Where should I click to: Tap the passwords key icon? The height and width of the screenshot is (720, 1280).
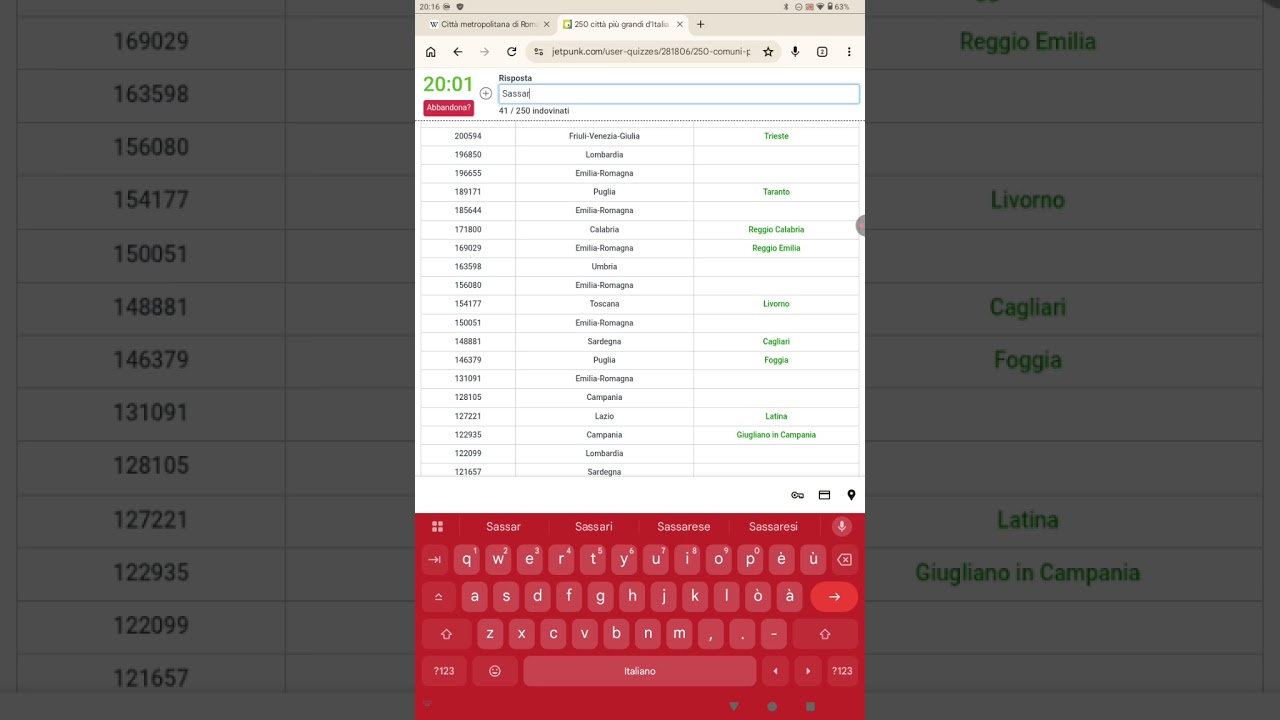click(797, 495)
